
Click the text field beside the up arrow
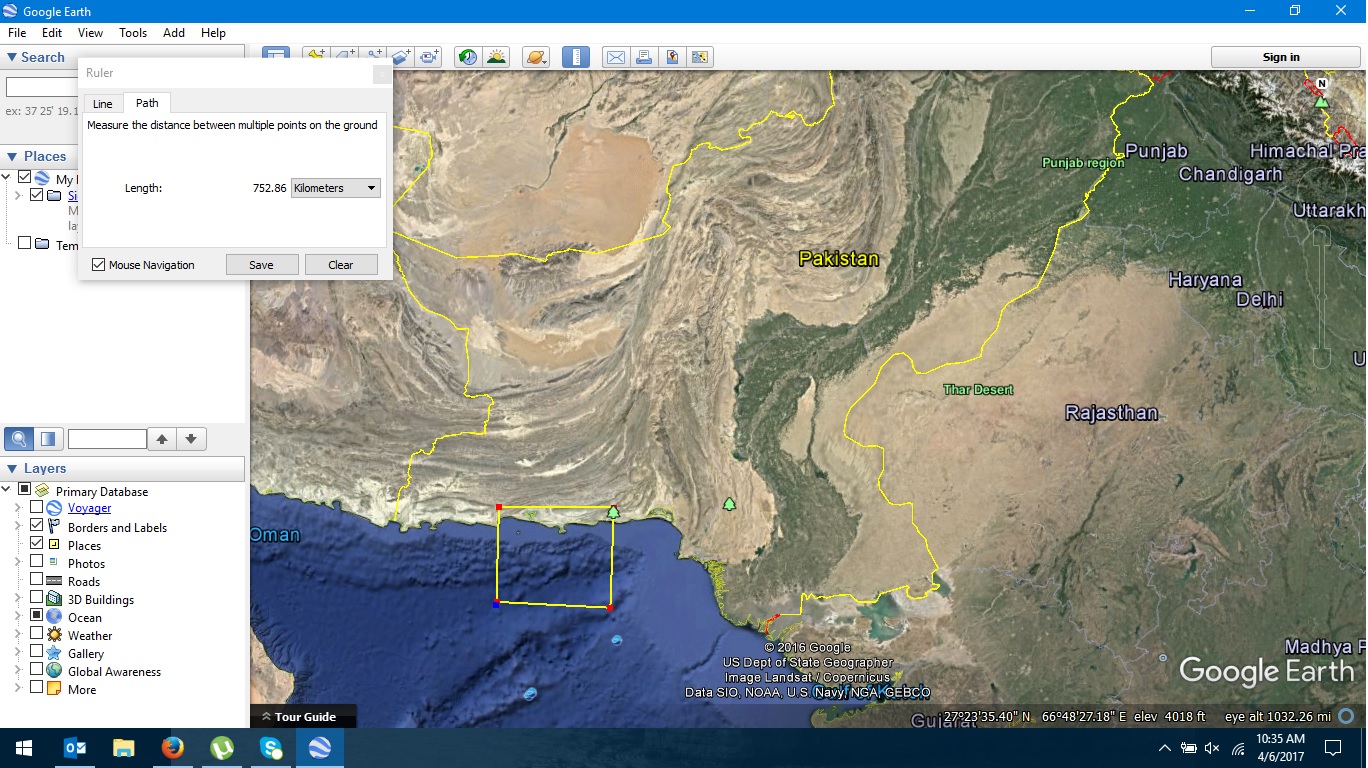click(107, 439)
